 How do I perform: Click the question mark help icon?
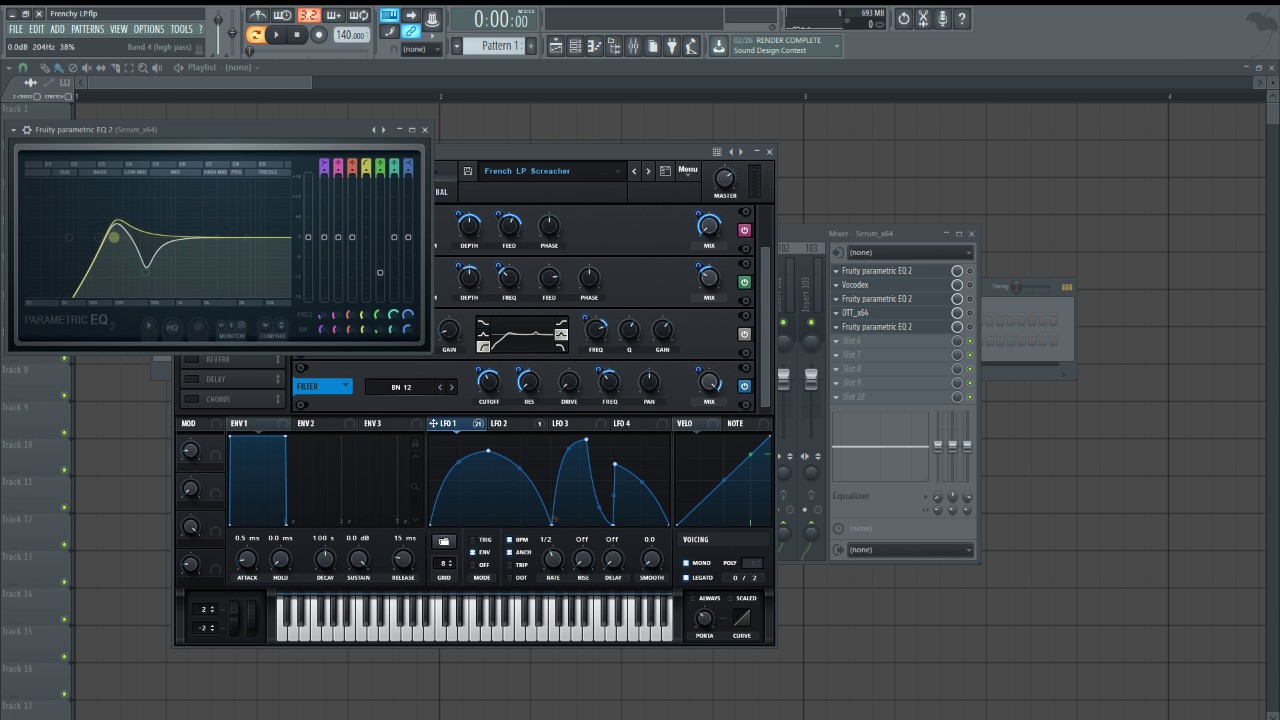pyautogui.click(x=961, y=18)
